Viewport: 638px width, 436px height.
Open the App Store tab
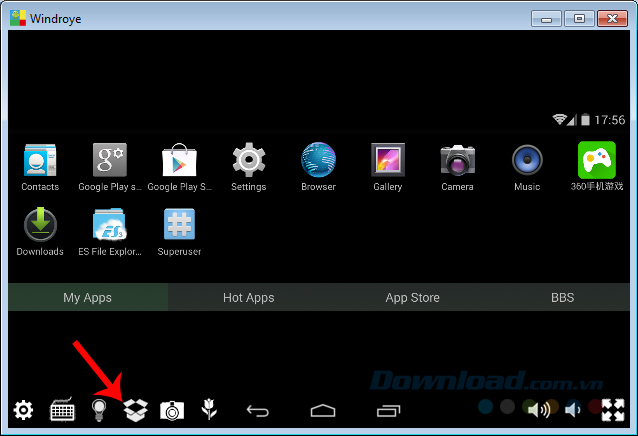pos(413,297)
